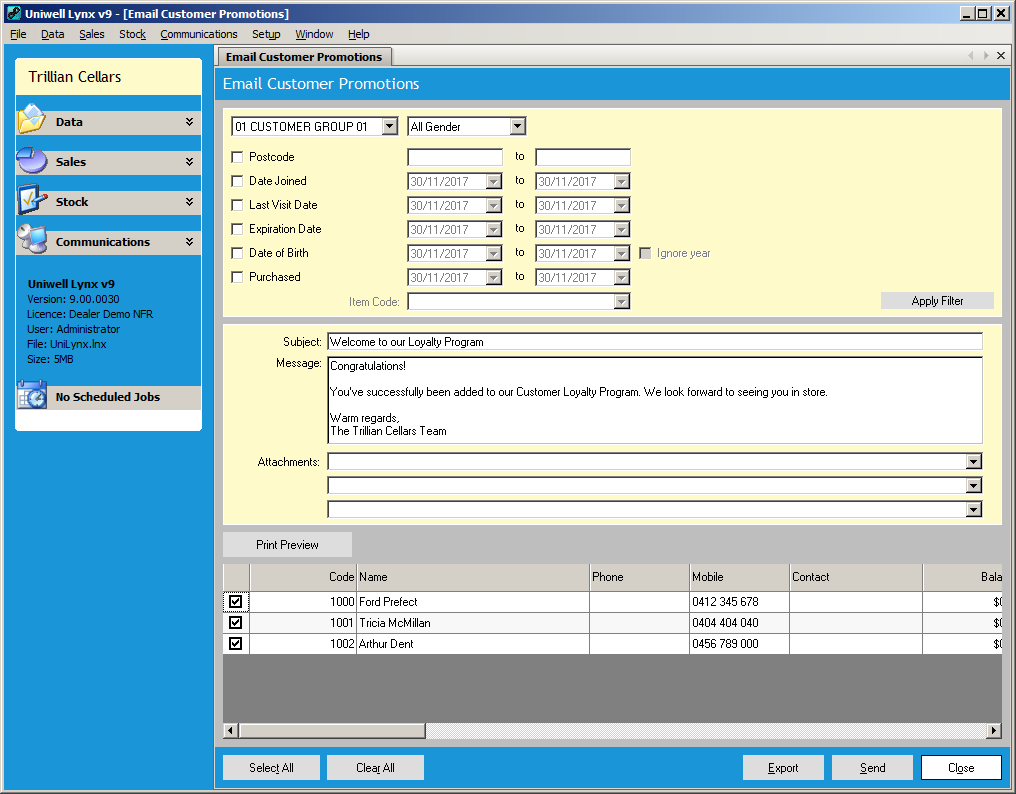This screenshot has height=794, width=1016.
Task: Open the Setup menu
Action: pos(266,34)
